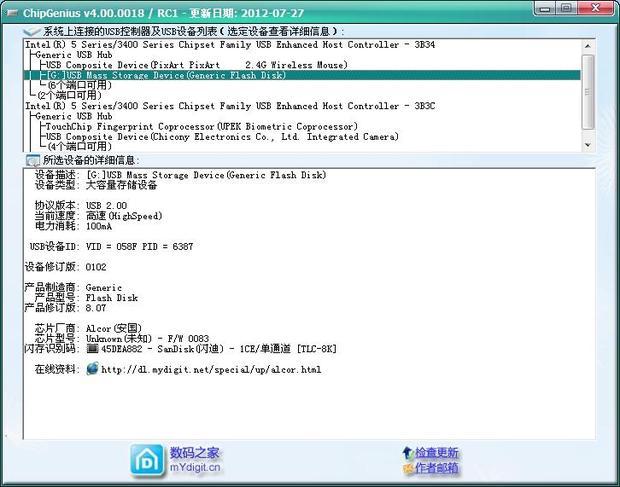Click the 100mA power consumption value
The width and height of the screenshot is (620, 487).
pos(99,226)
